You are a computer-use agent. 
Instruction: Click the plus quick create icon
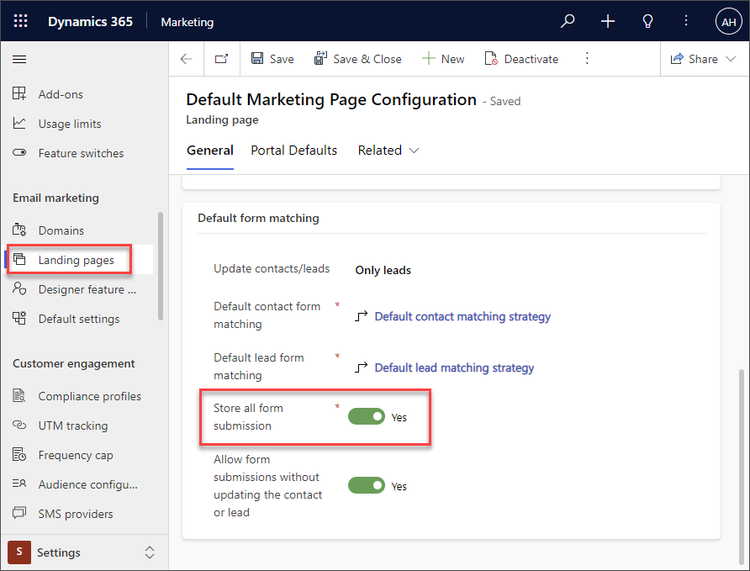point(607,21)
